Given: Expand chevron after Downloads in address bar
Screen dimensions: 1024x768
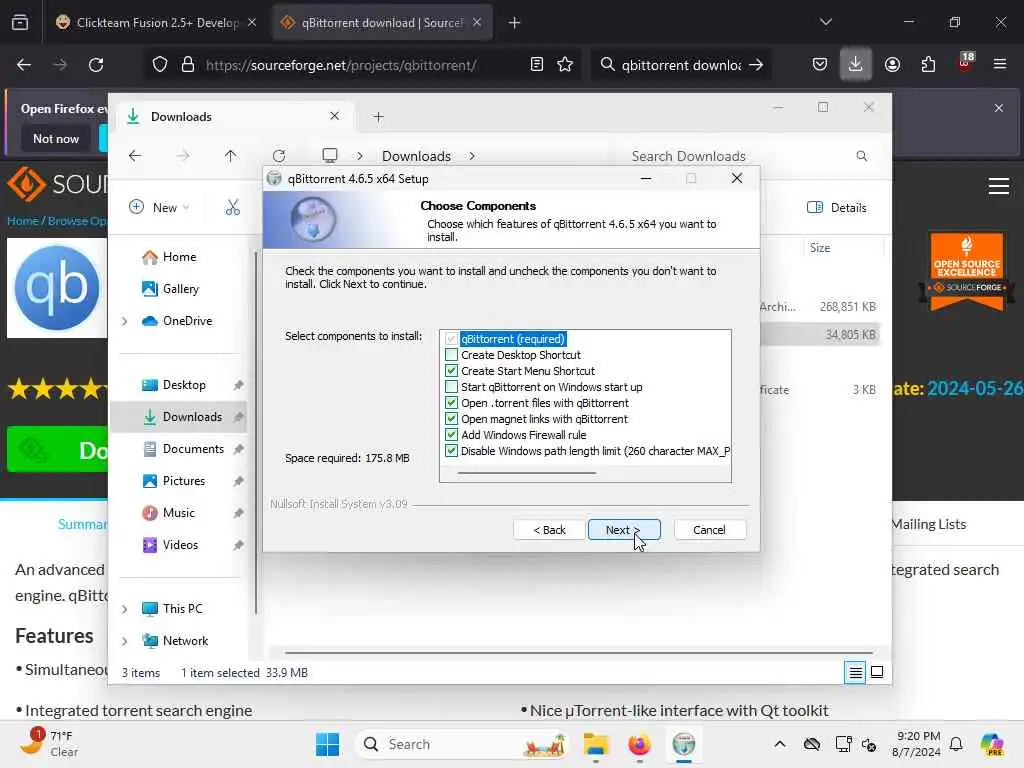Looking at the screenshot, I should click(x=472, y=156).
